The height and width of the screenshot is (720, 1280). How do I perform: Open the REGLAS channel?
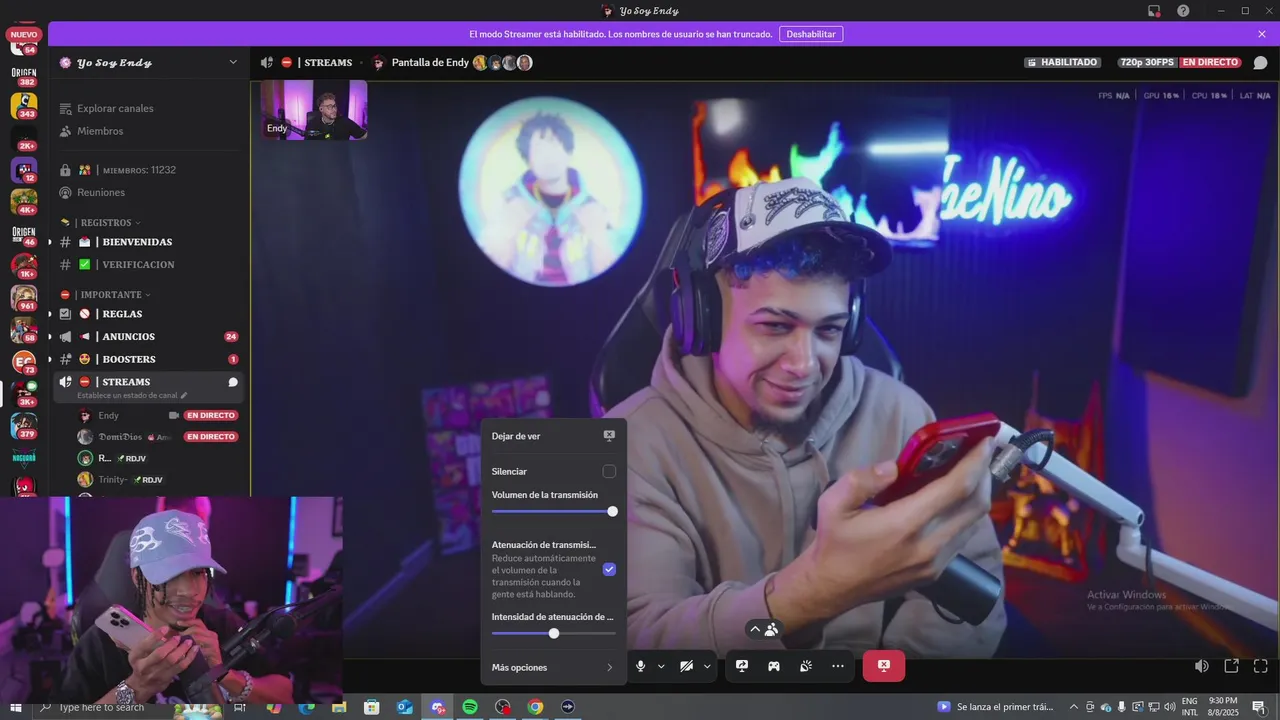click(x=148, y=314)
